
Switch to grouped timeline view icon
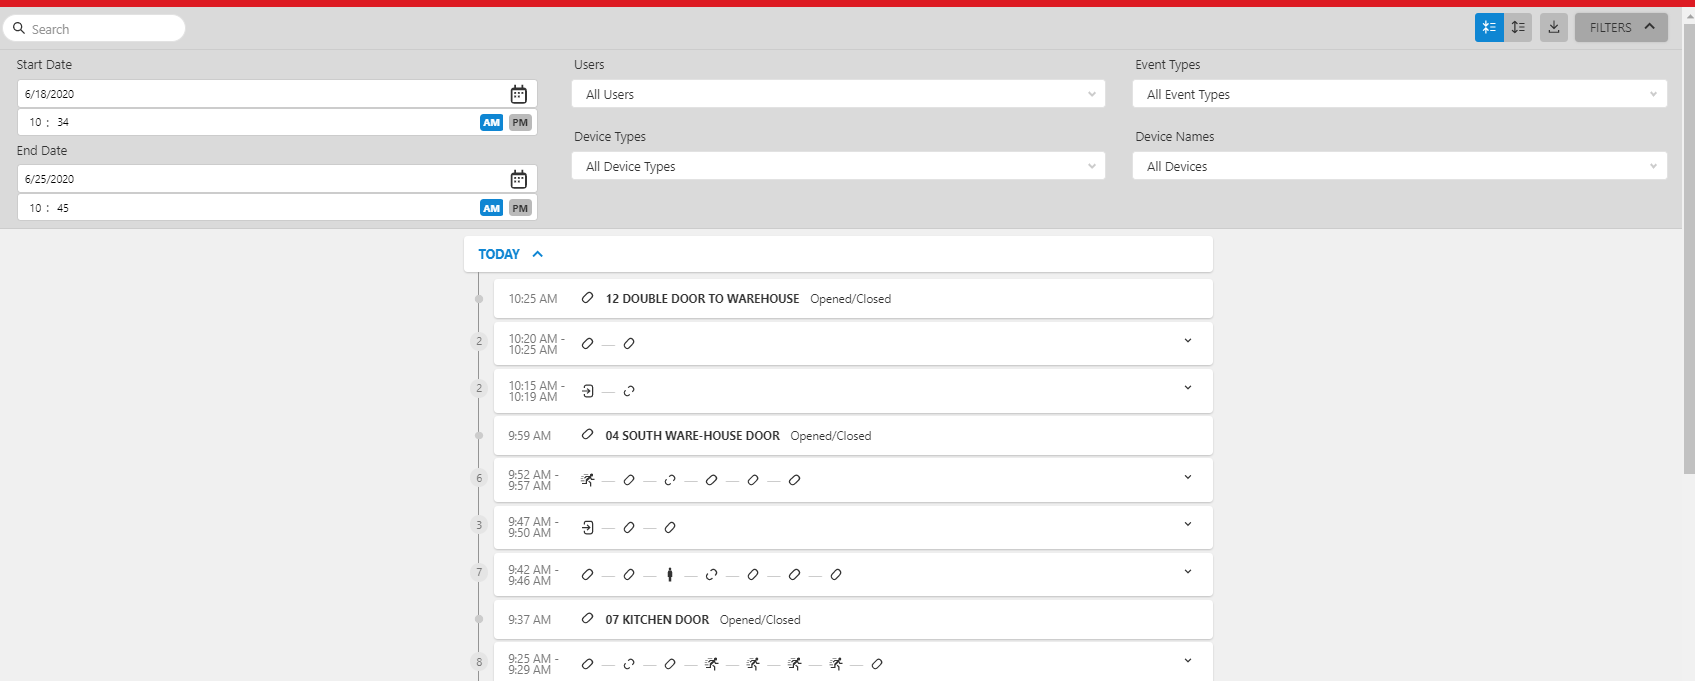[1489, 28]
